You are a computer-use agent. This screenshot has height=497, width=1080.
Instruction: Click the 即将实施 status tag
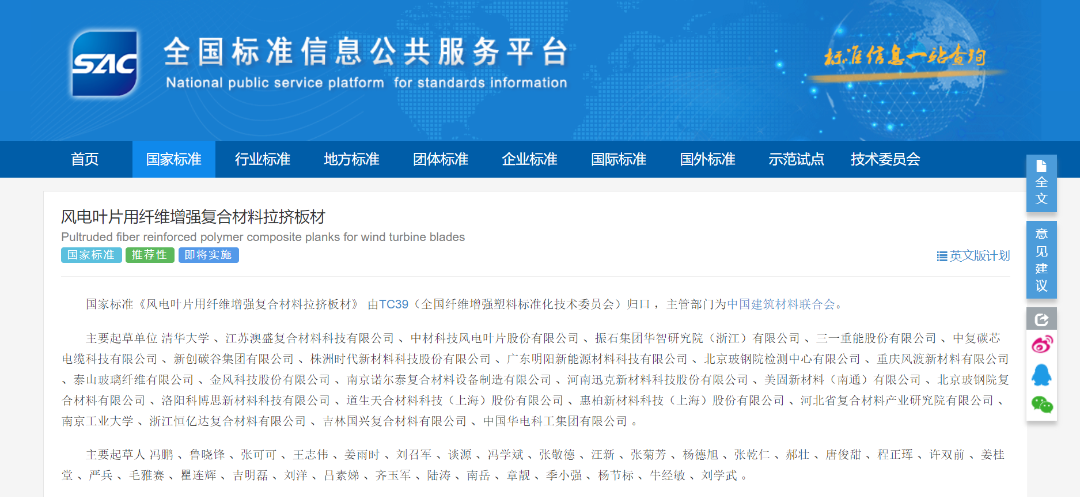pyautogui.click(x=208, y=255)
